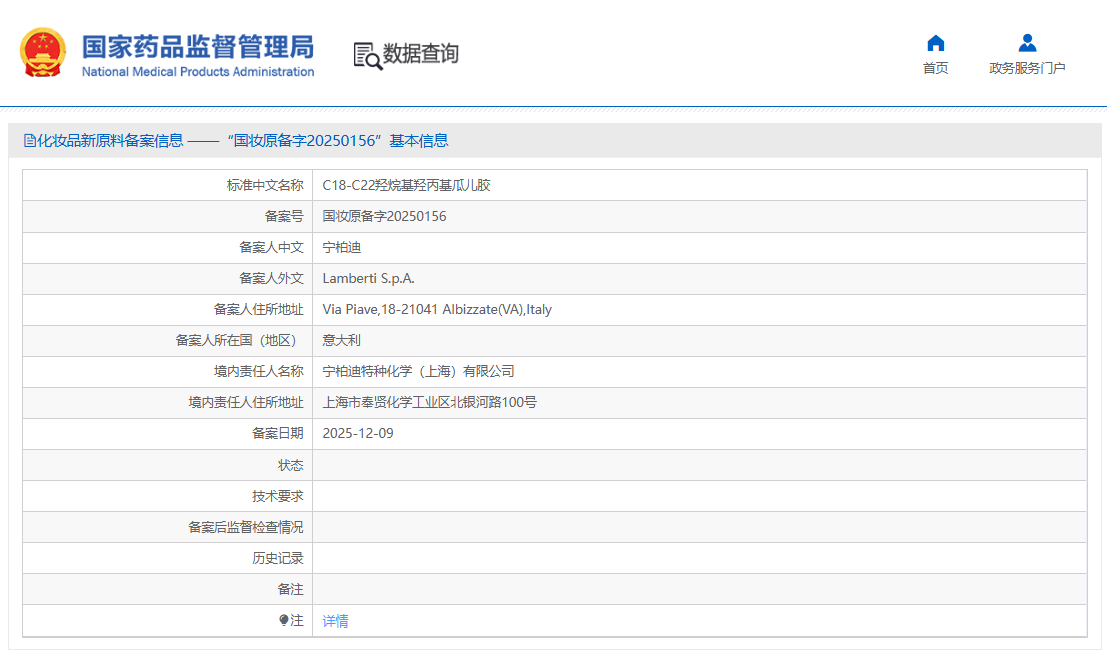Click the lightbulb icon beside 注
1107x655 pixels.
pos(284,620)
